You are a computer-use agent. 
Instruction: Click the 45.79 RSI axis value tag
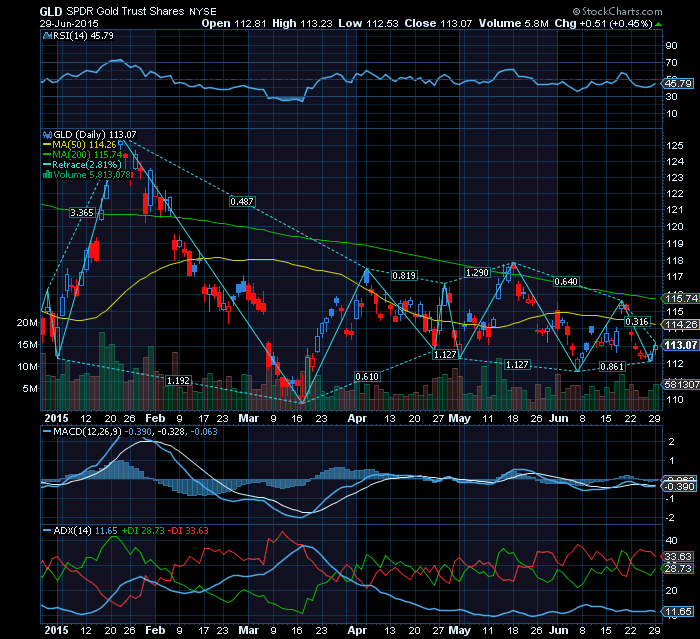678,83
